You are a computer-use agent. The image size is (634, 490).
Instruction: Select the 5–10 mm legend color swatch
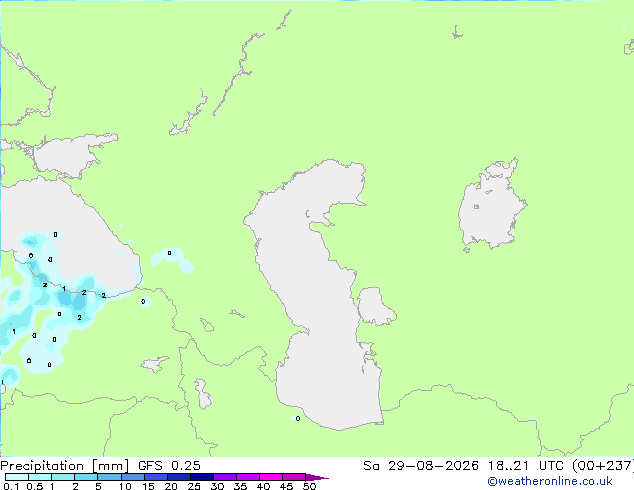(x=109, y=477)
